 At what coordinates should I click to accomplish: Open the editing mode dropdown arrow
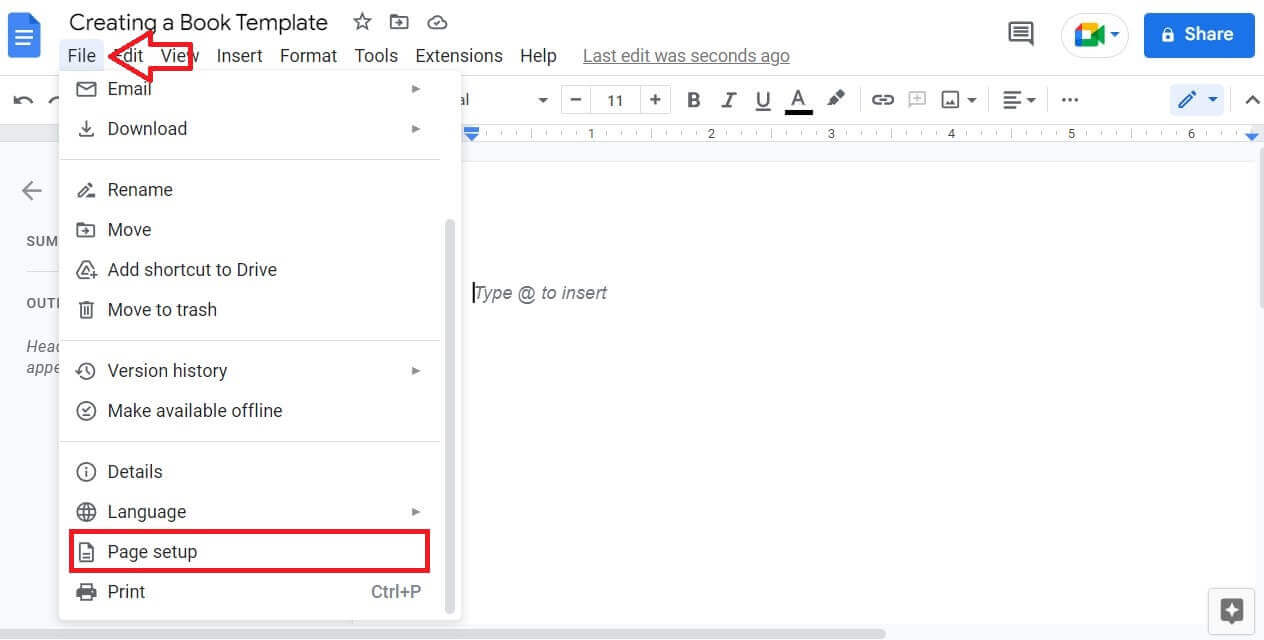1211,99
